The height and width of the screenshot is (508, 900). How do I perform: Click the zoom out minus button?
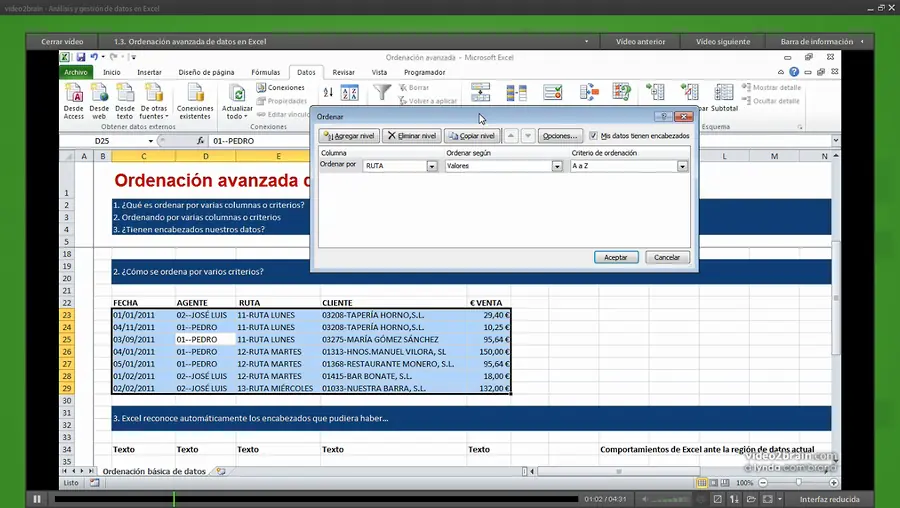(763, 483)
